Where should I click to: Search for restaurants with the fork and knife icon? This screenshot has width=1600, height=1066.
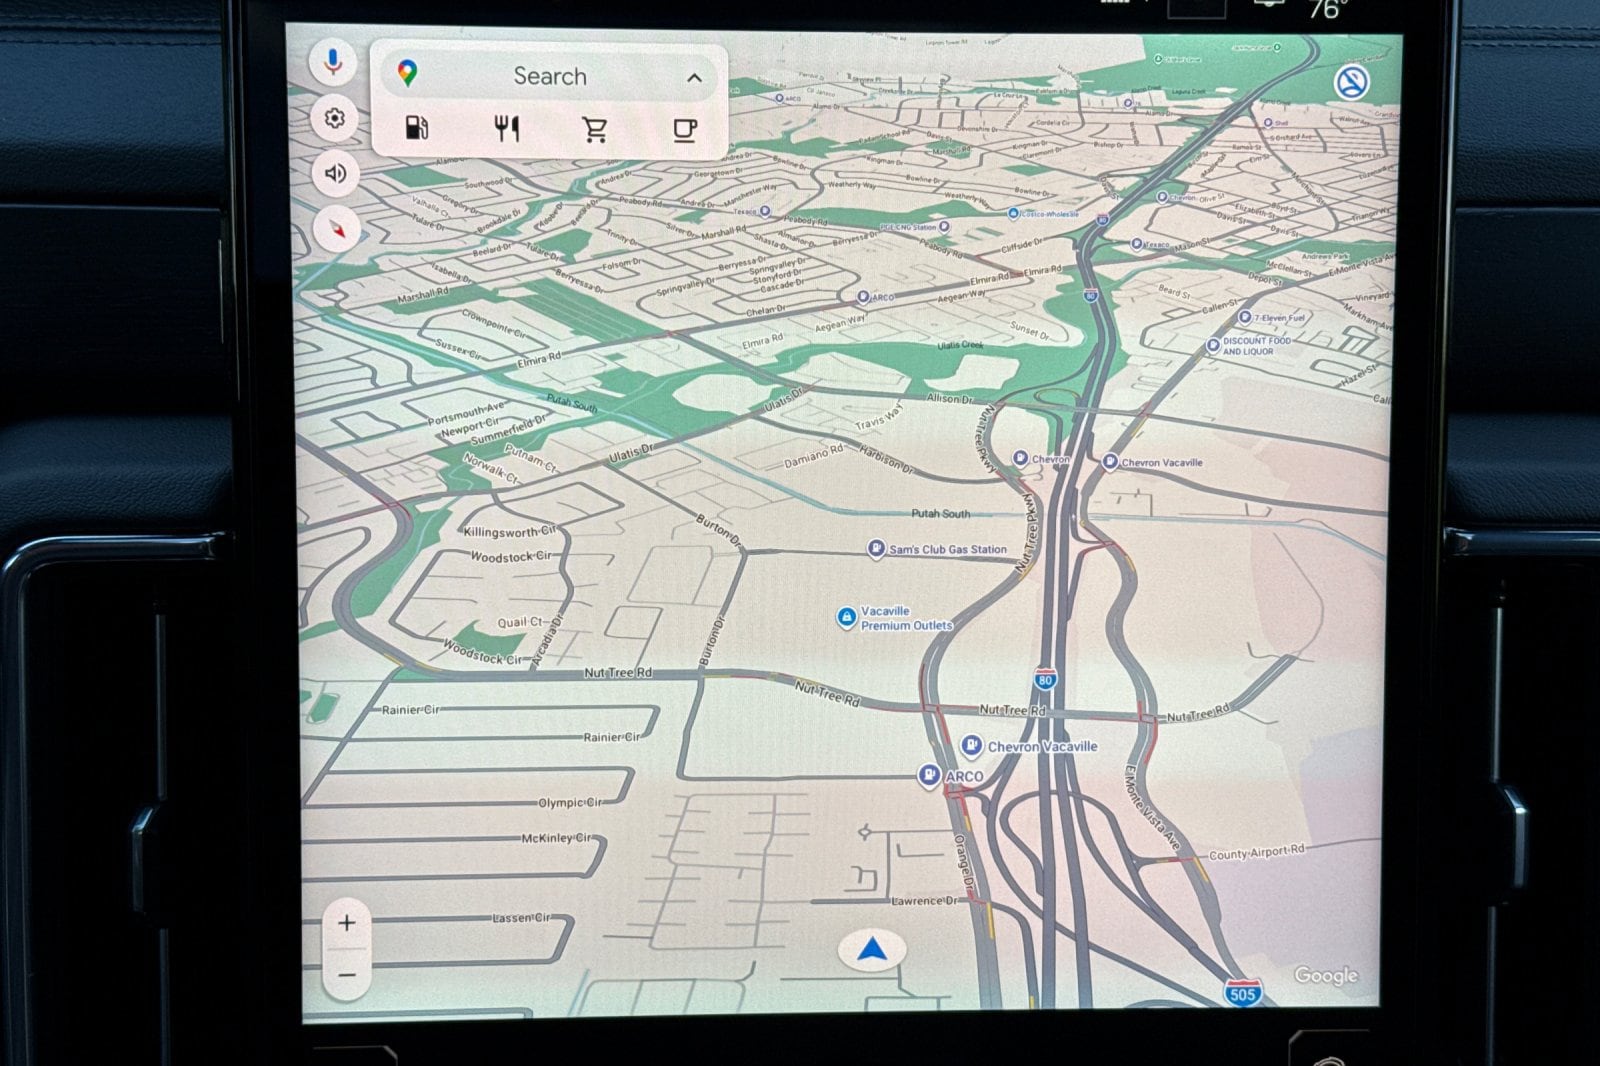pyautogui.click(x=507, y=128)
